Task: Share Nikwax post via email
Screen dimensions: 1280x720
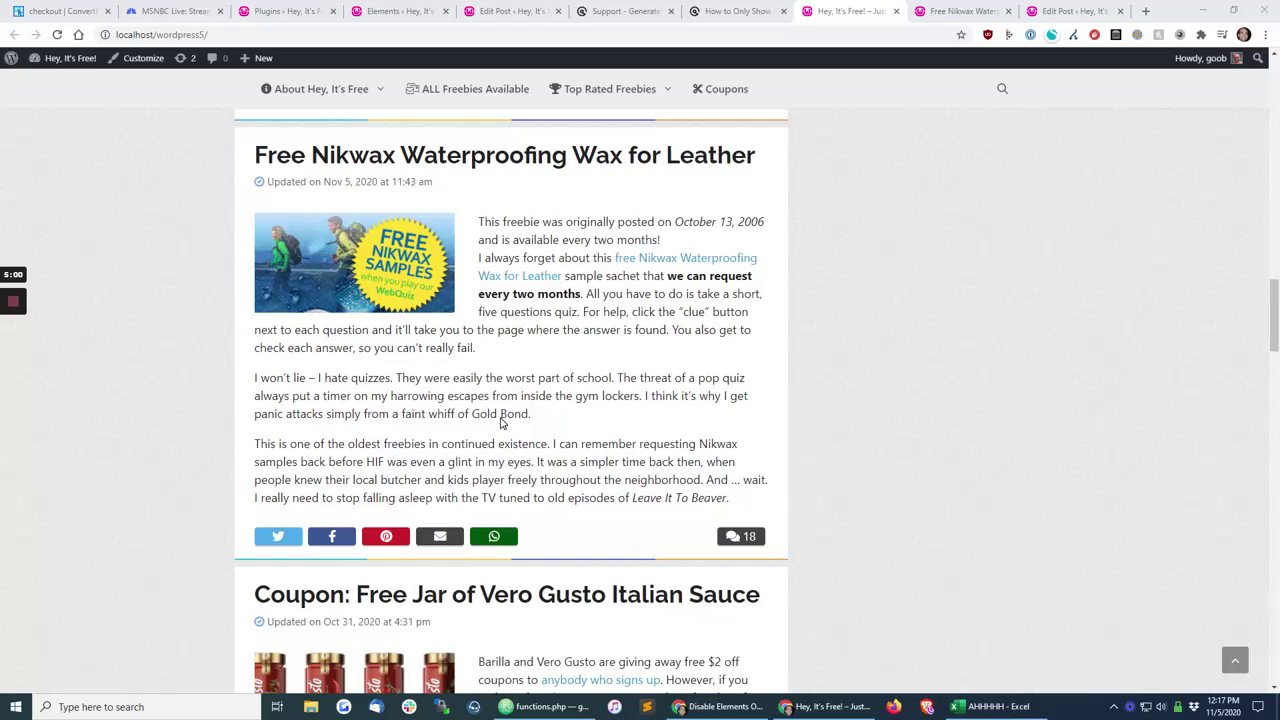Action: [440, 537]
